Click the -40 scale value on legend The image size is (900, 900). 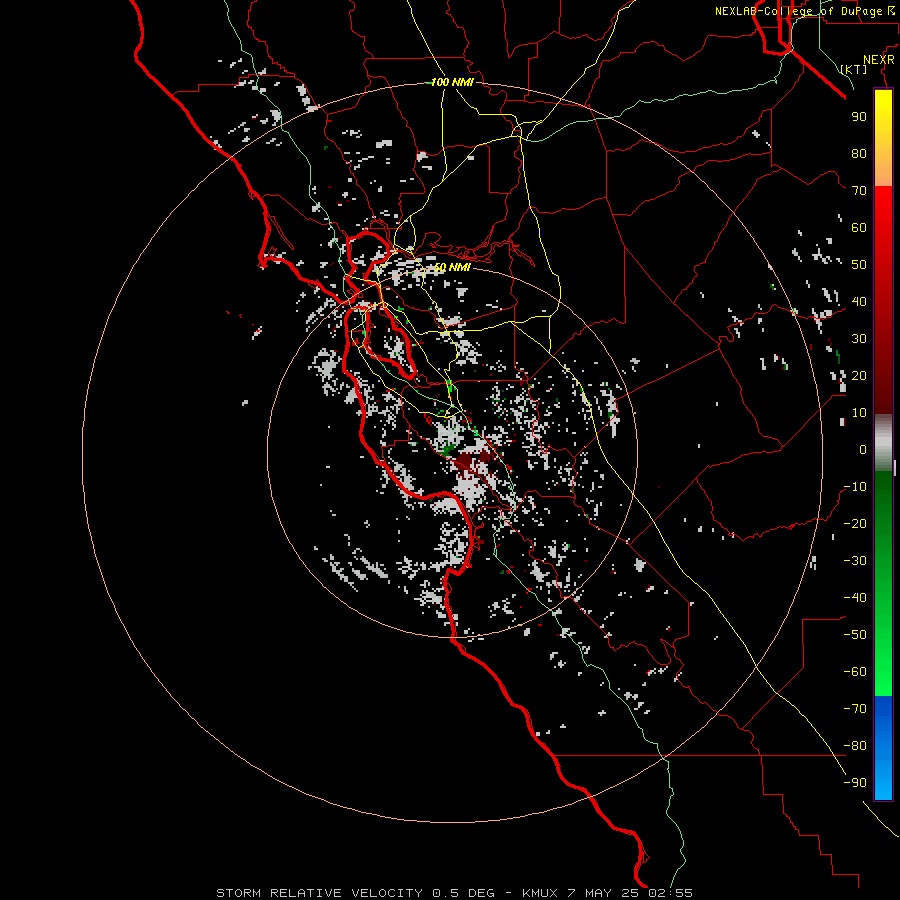tap(855, 598)
